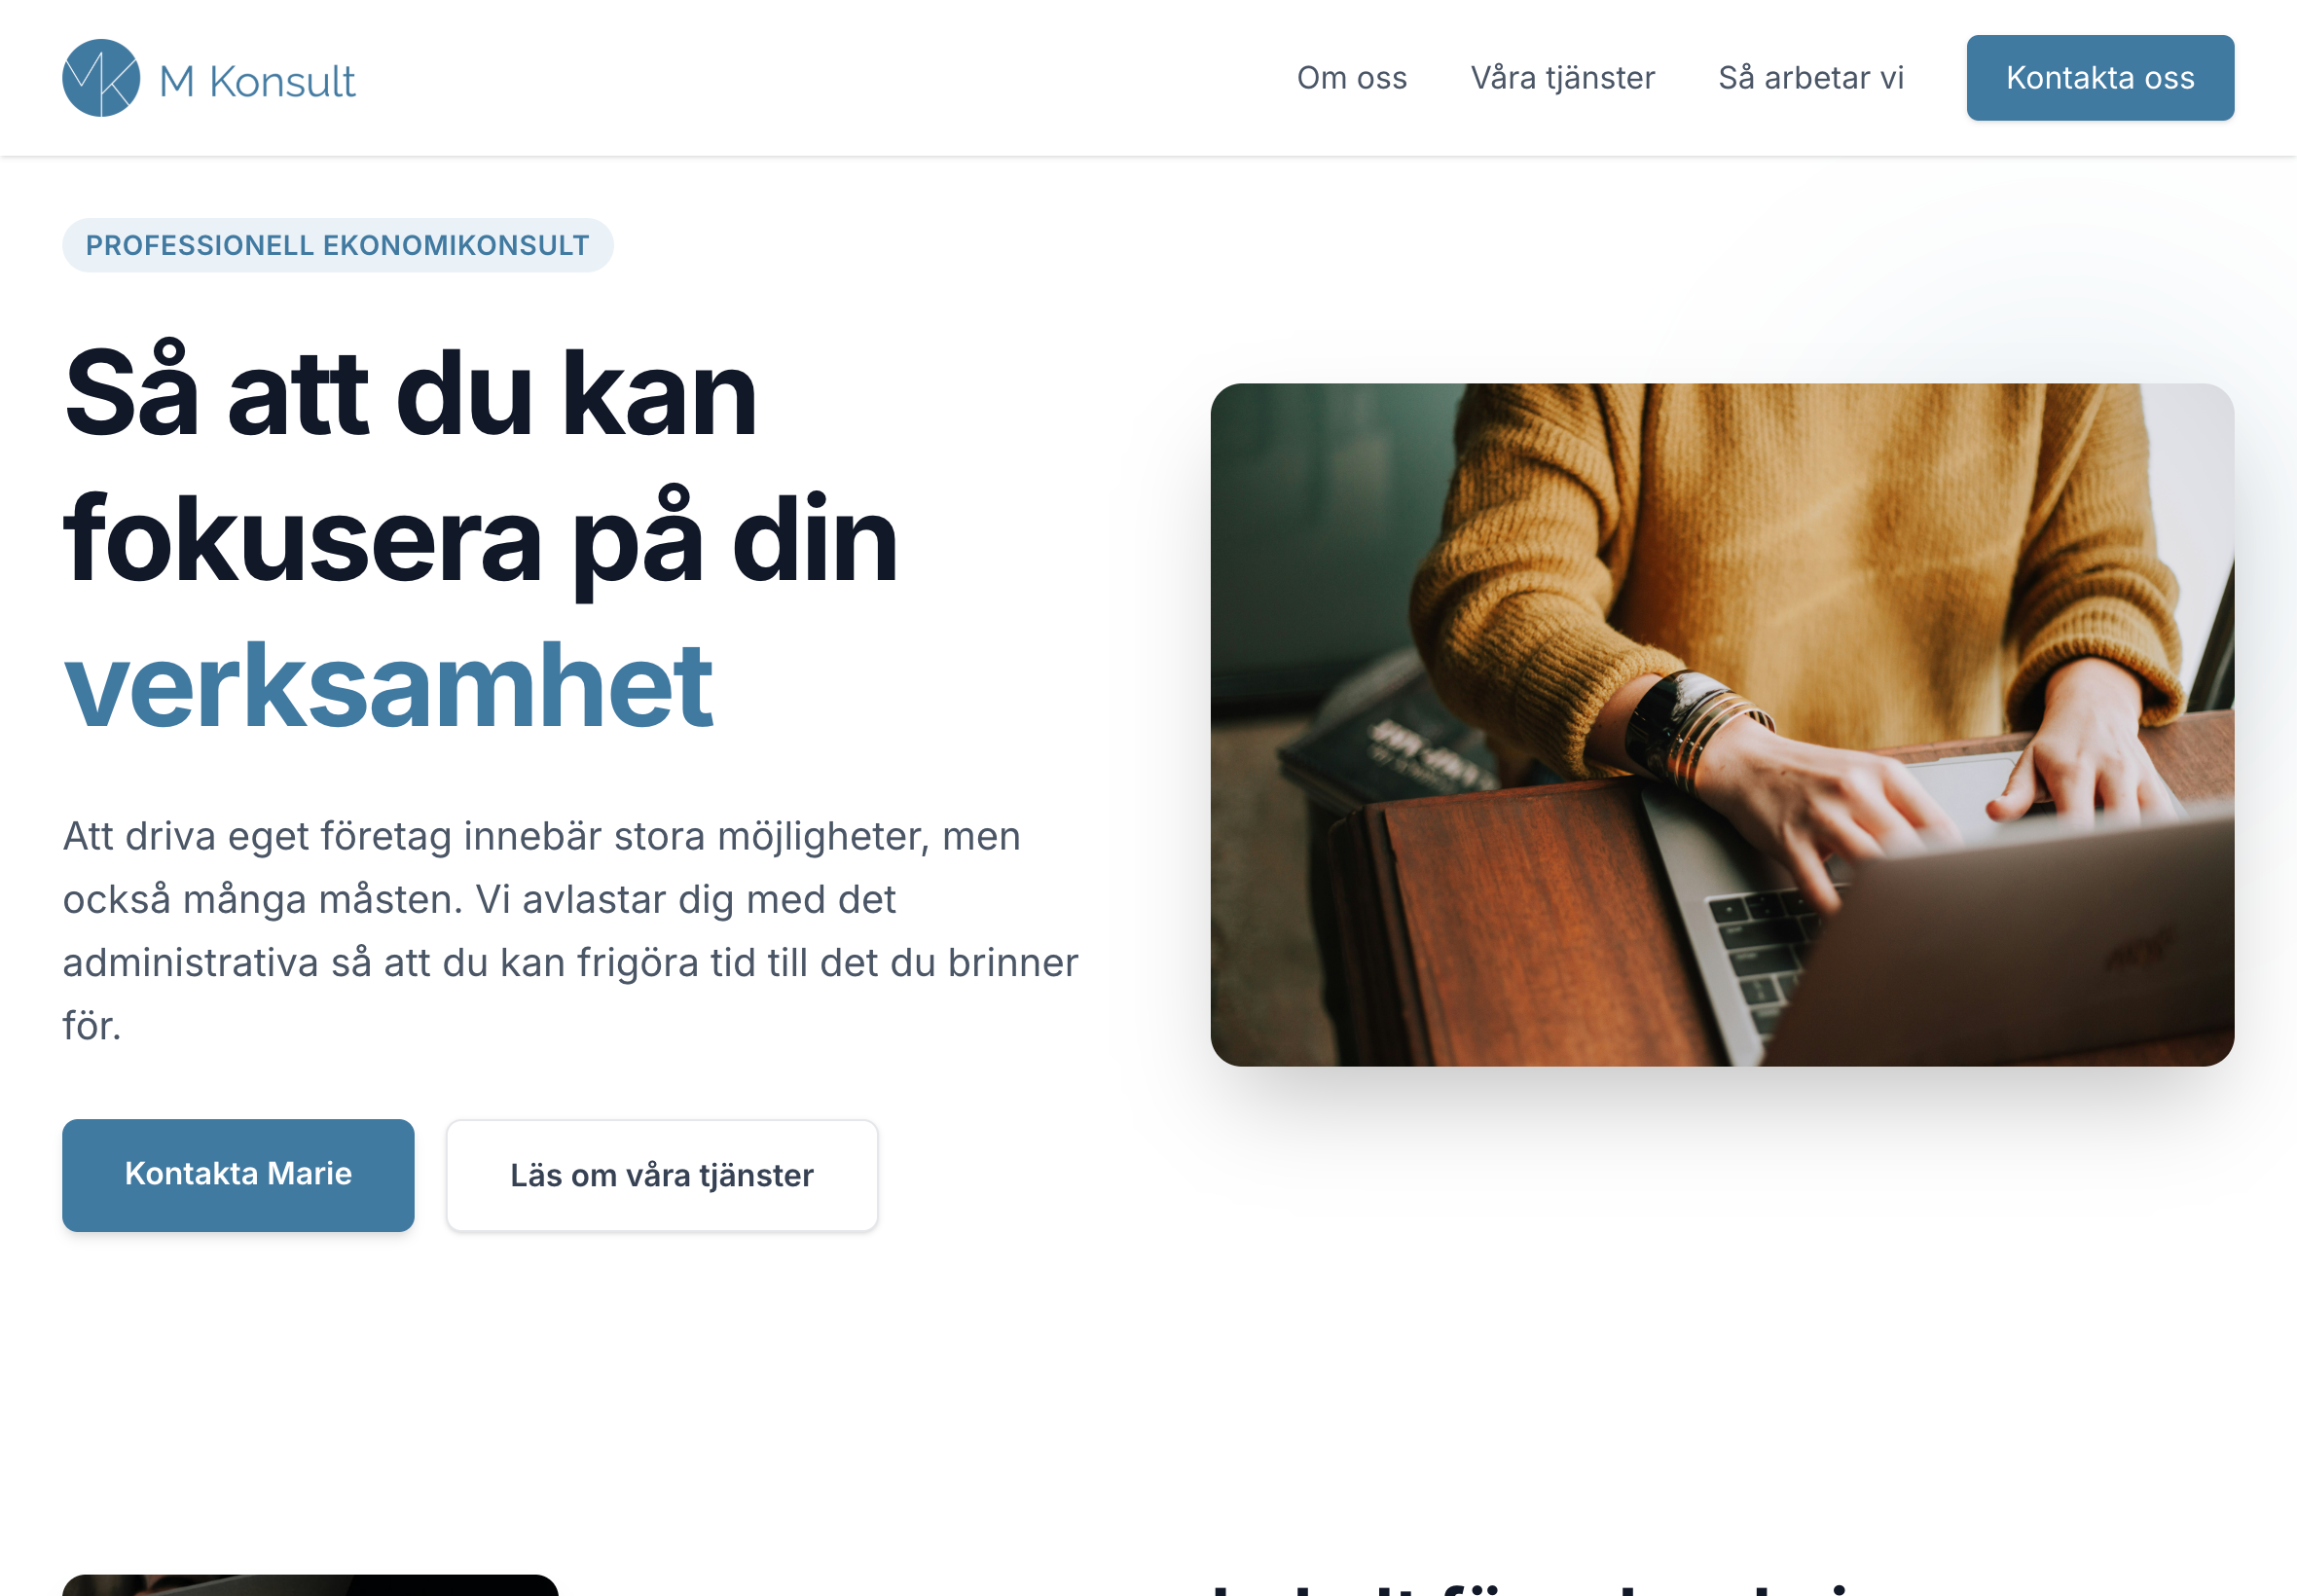
Task: Click the dark partially visible image at the bottom
Action: click(310, 1585)
